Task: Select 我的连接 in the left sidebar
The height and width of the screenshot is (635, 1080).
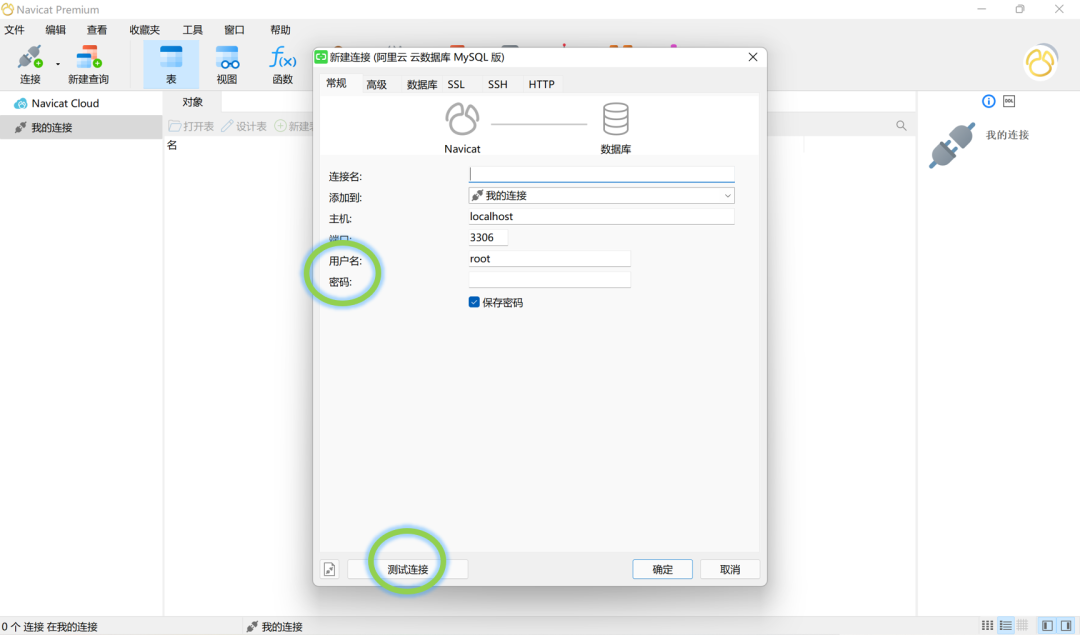Action: [52, 127]
